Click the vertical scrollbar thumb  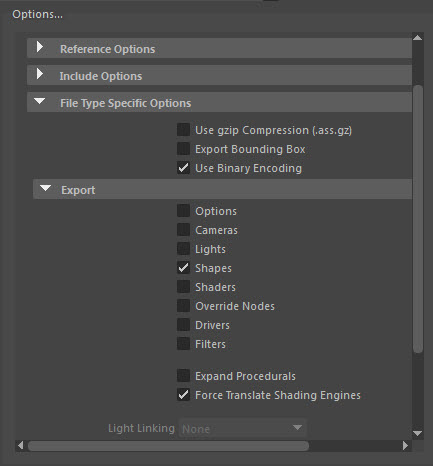pyautogui.click(x=418, y=219)
